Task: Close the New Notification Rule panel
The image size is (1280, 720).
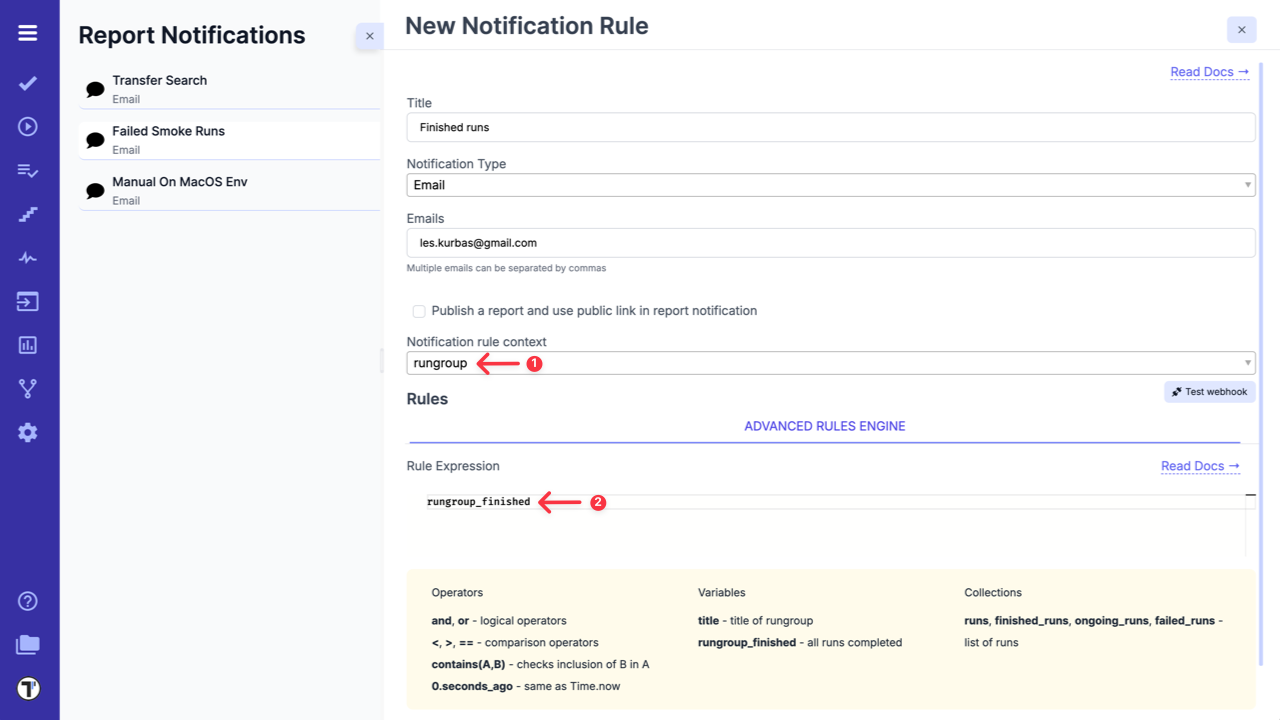Action: [1241, 30]
